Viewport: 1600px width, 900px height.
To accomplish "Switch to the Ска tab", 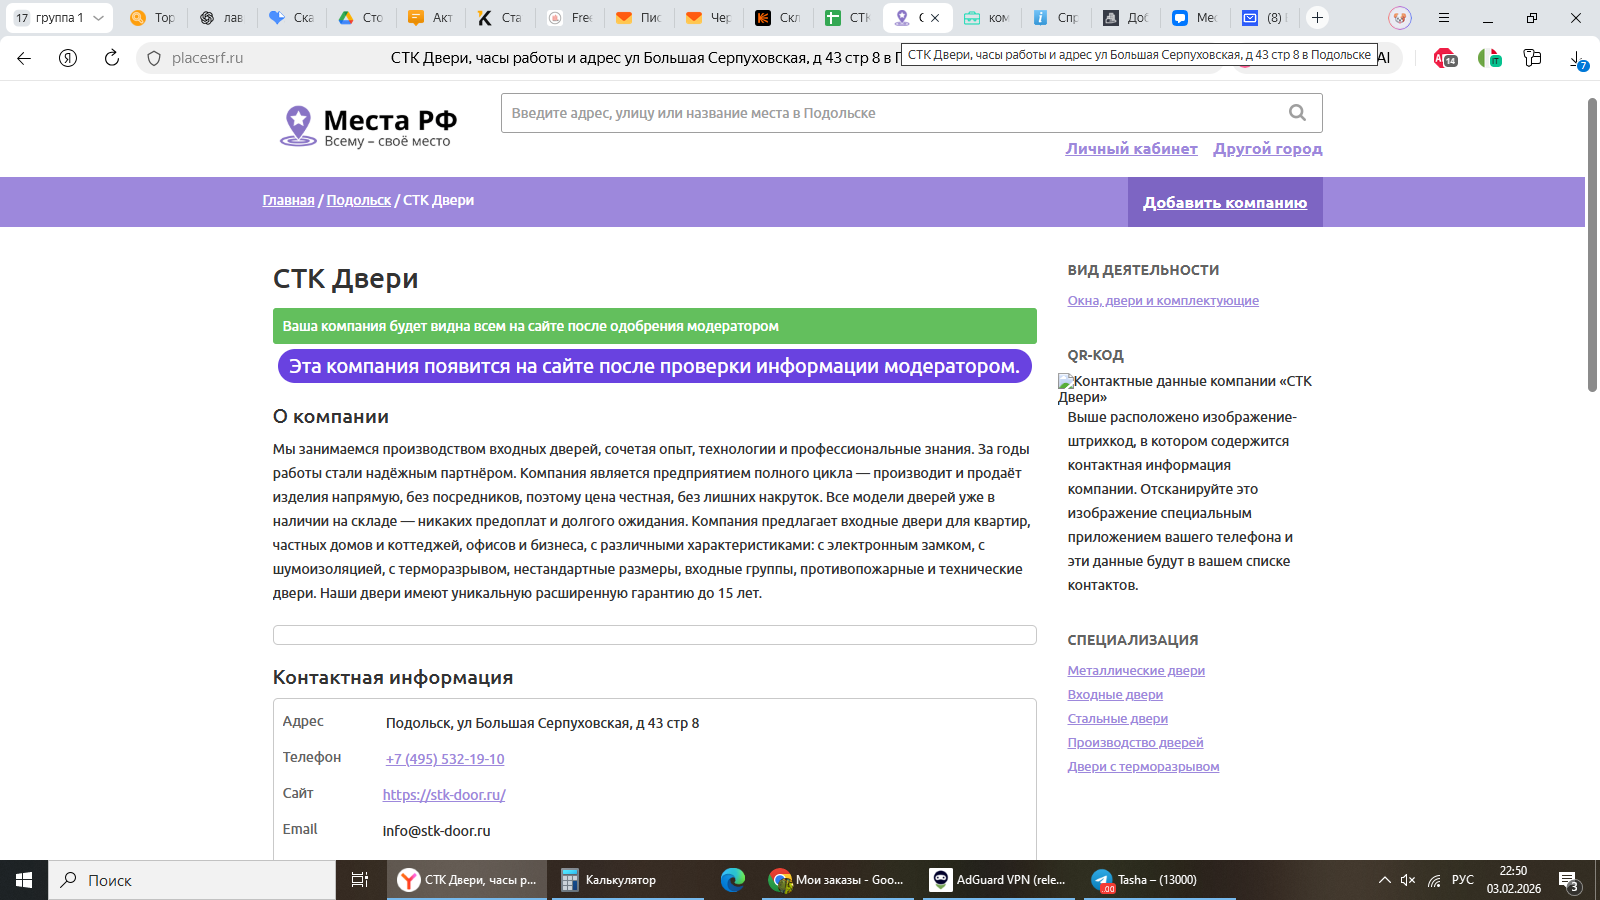I will coord(291,17).
